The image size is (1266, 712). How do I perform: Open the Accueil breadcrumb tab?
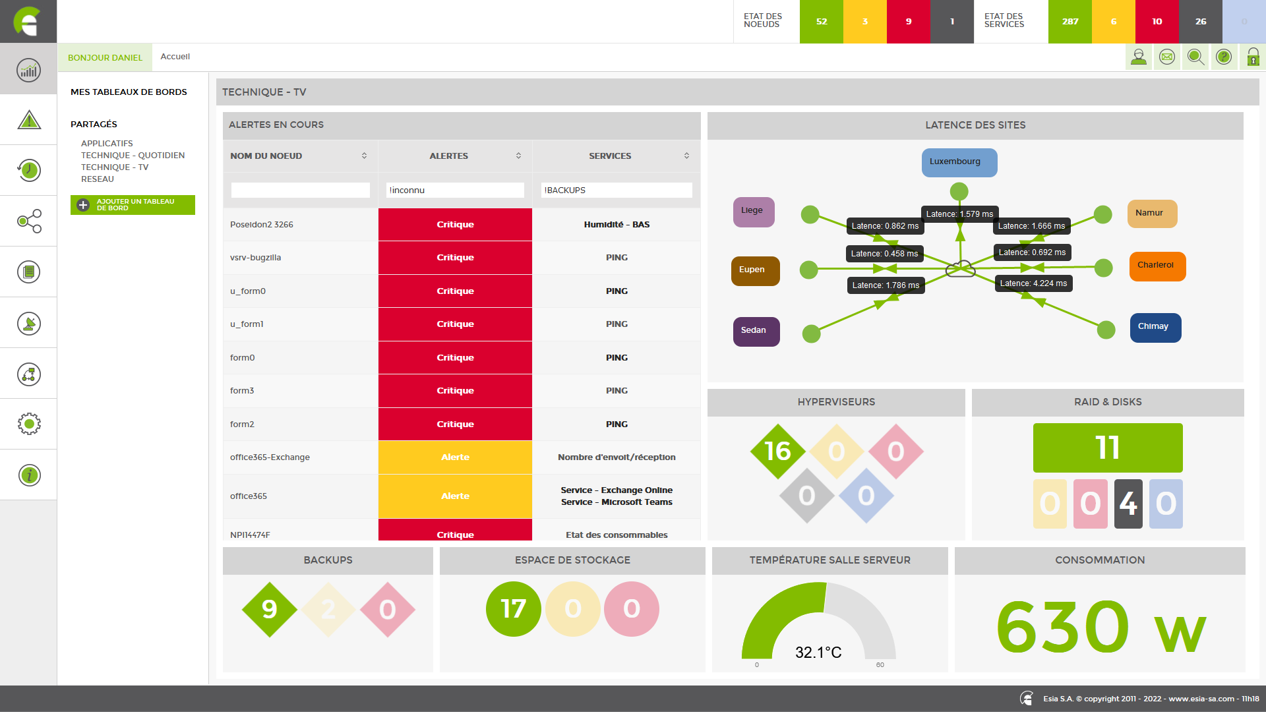pos(175,57)
